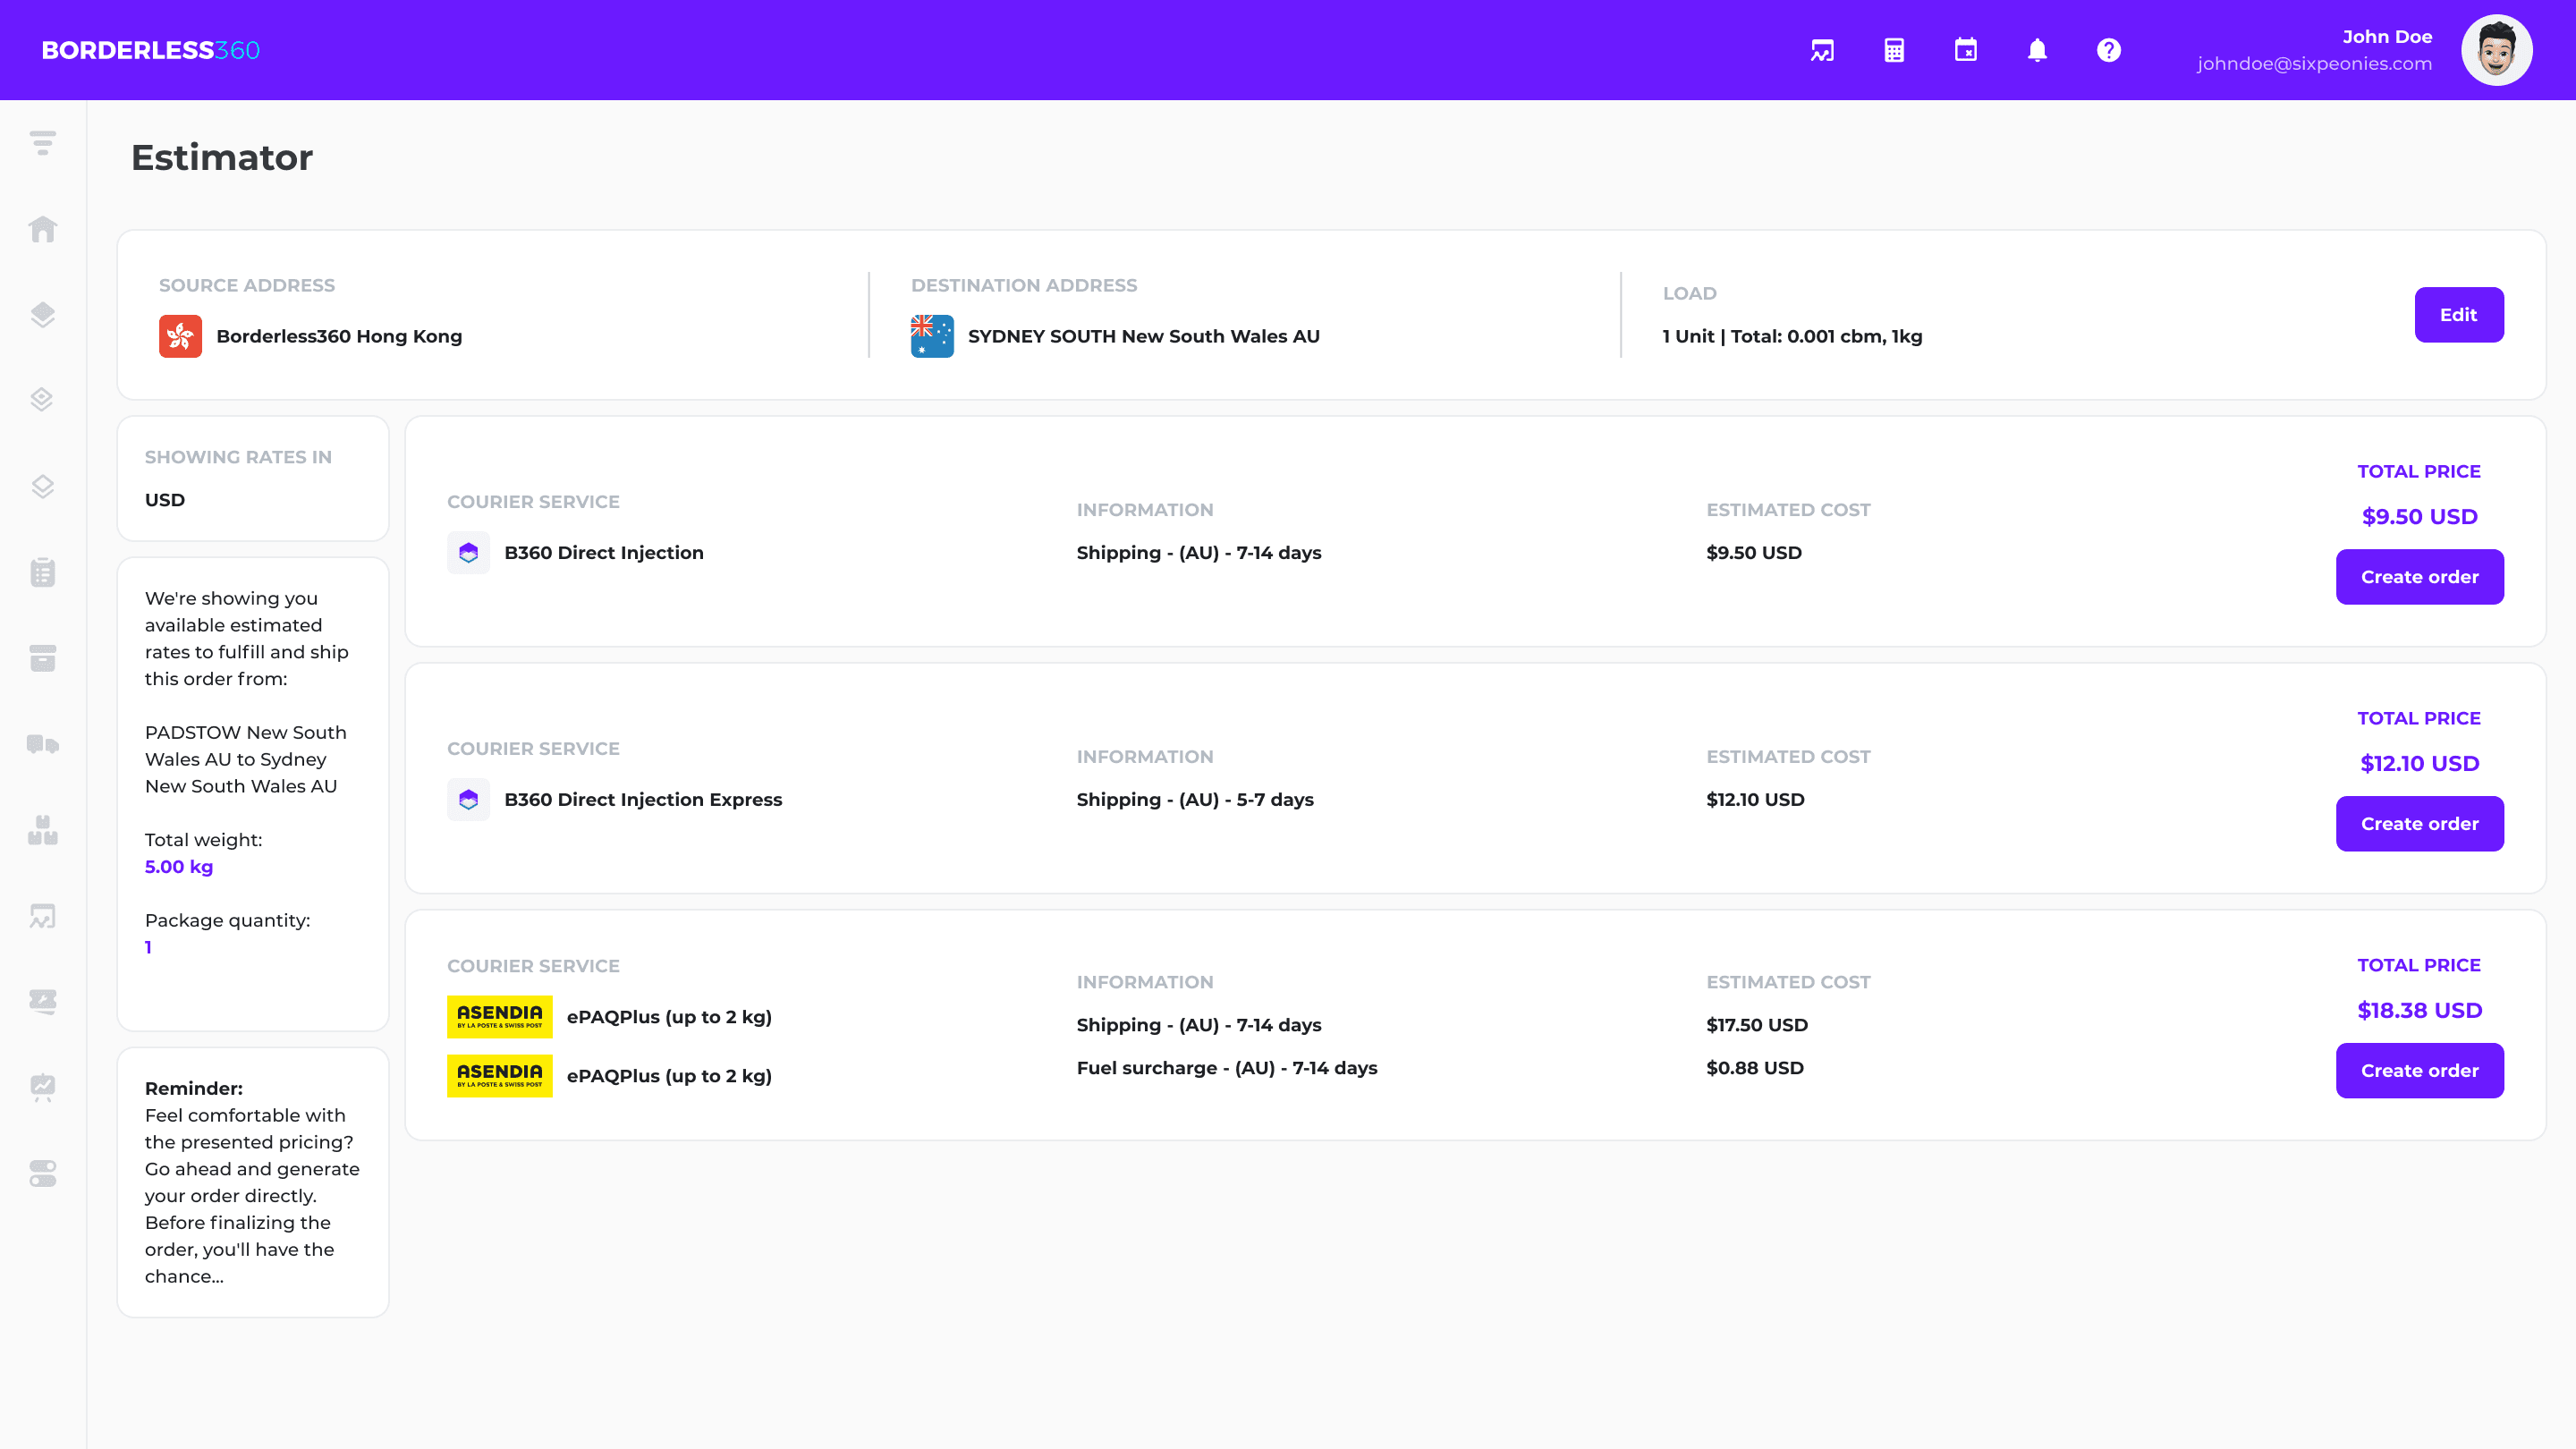Click 'Shipping - (AU) - 5-7 days' info
Screen dimensions: 2576x1449
1195,800
